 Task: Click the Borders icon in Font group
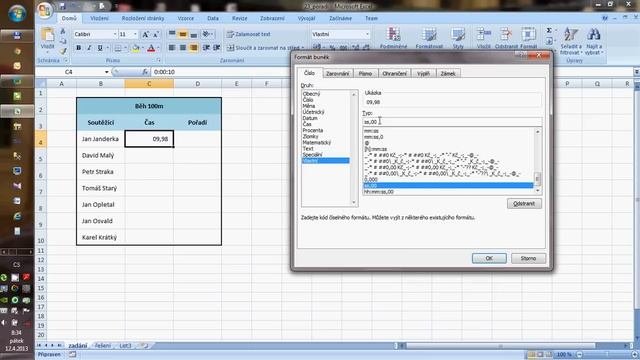[118, 48]
